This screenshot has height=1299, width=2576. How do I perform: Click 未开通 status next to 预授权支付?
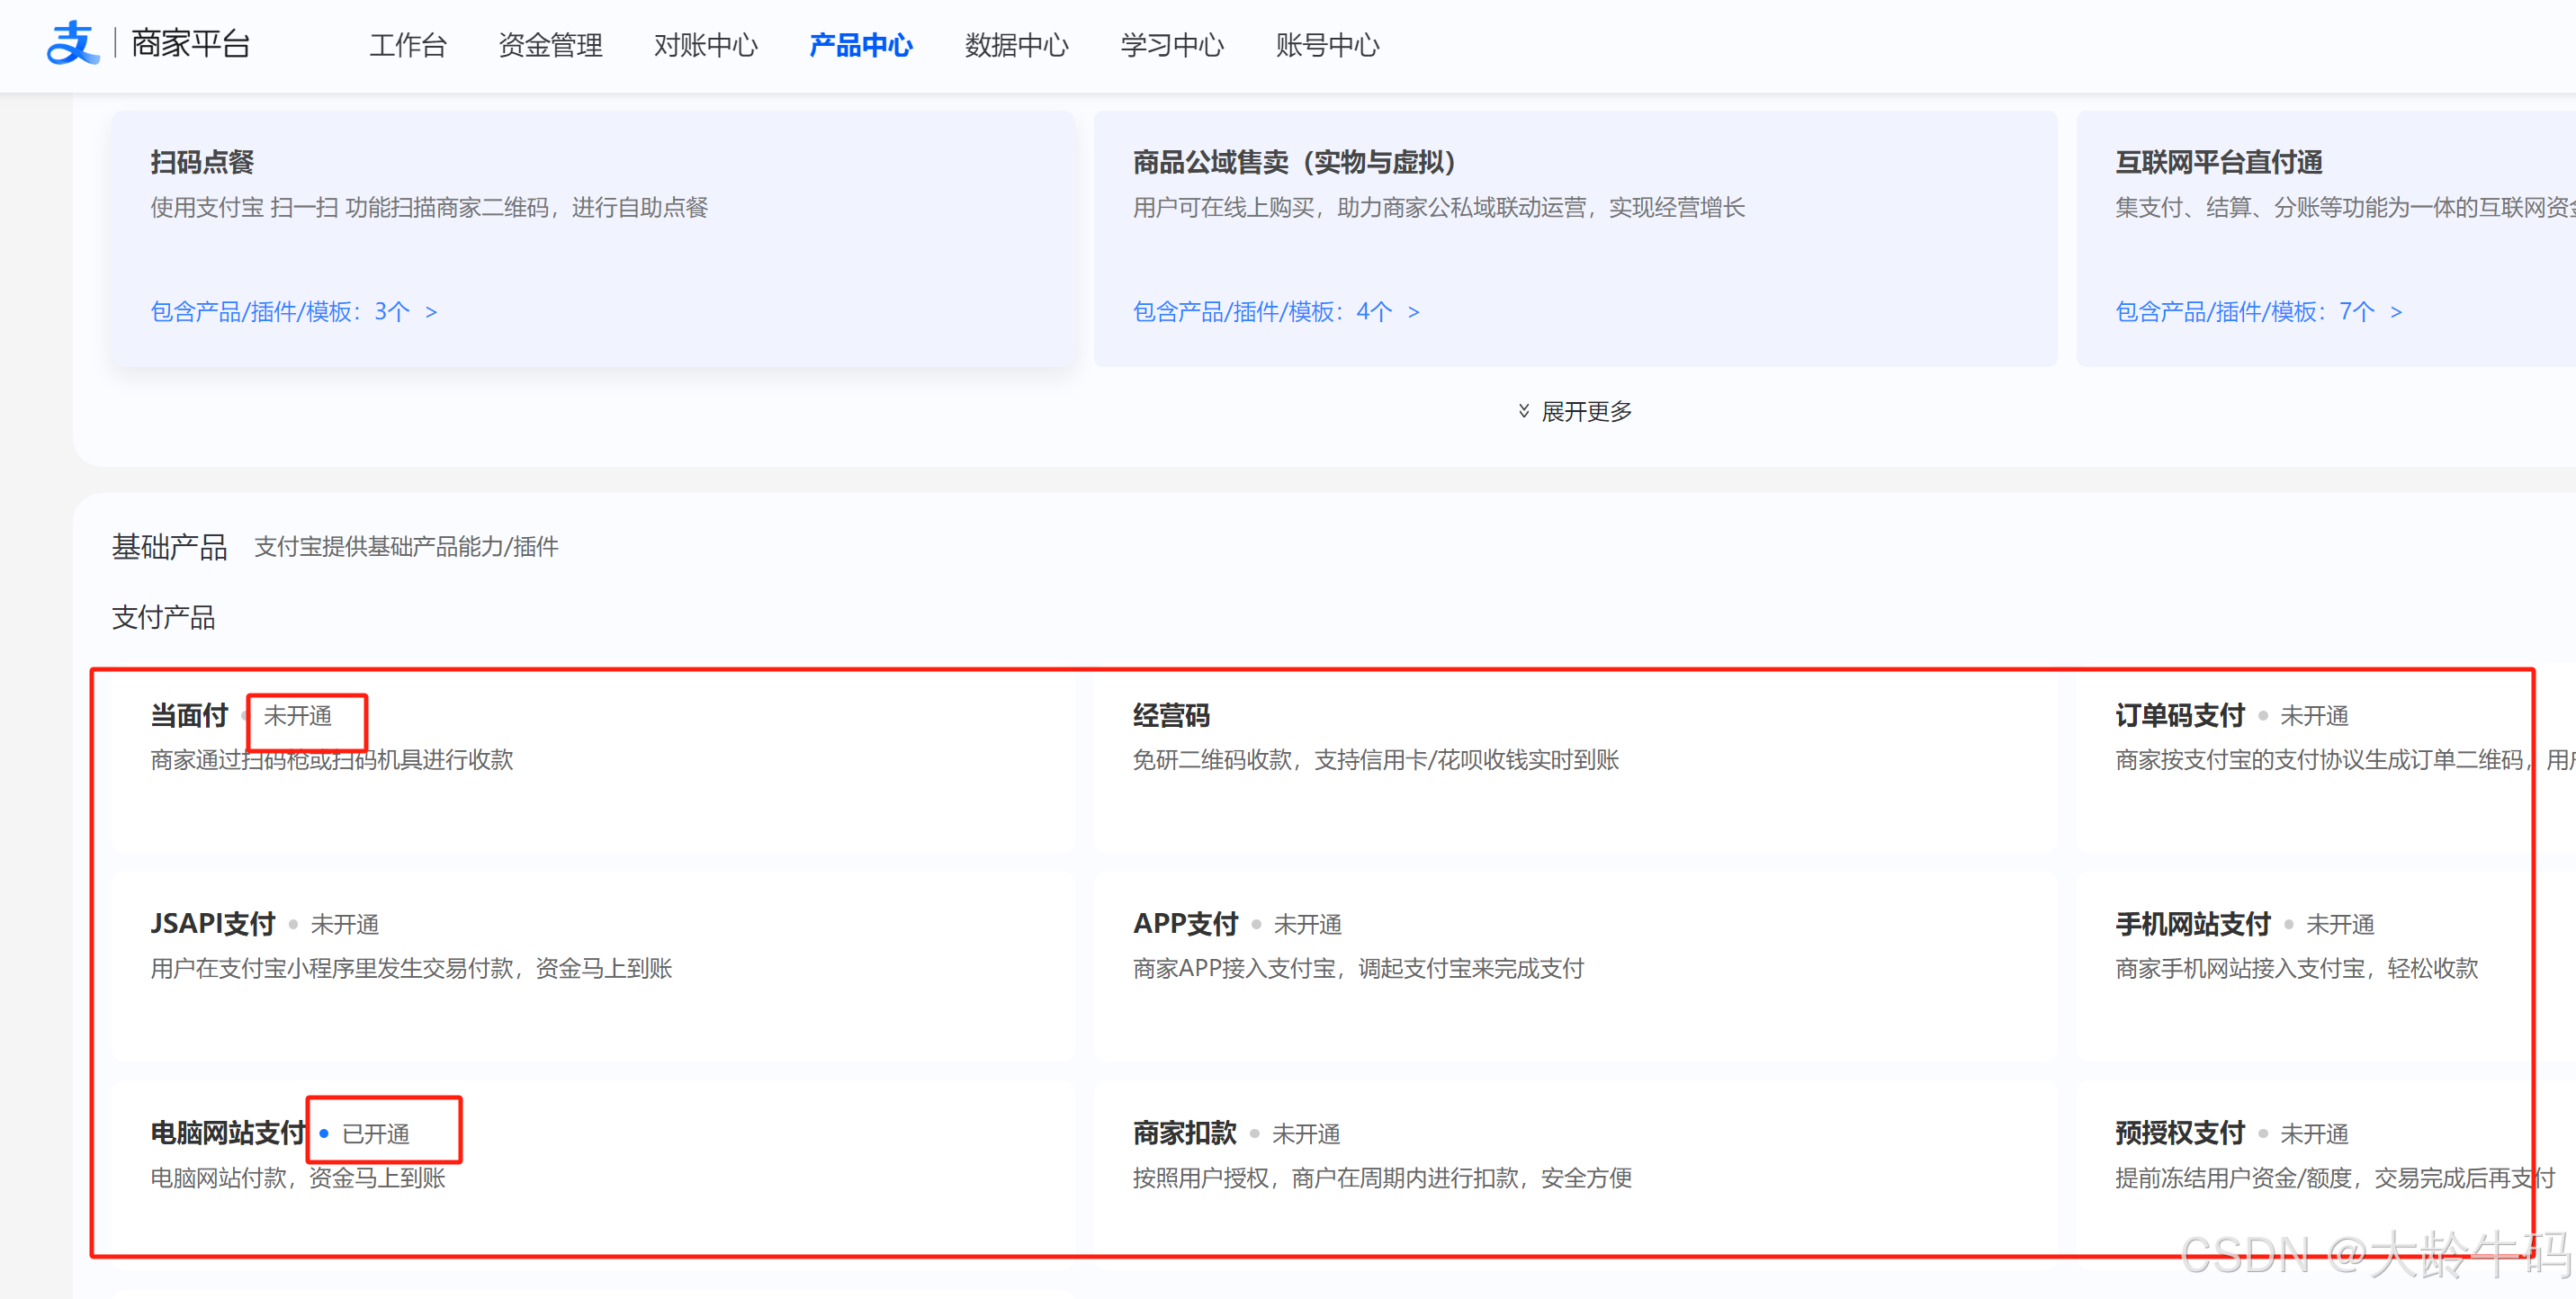pyautogui.click(x=2314, y=1134)
